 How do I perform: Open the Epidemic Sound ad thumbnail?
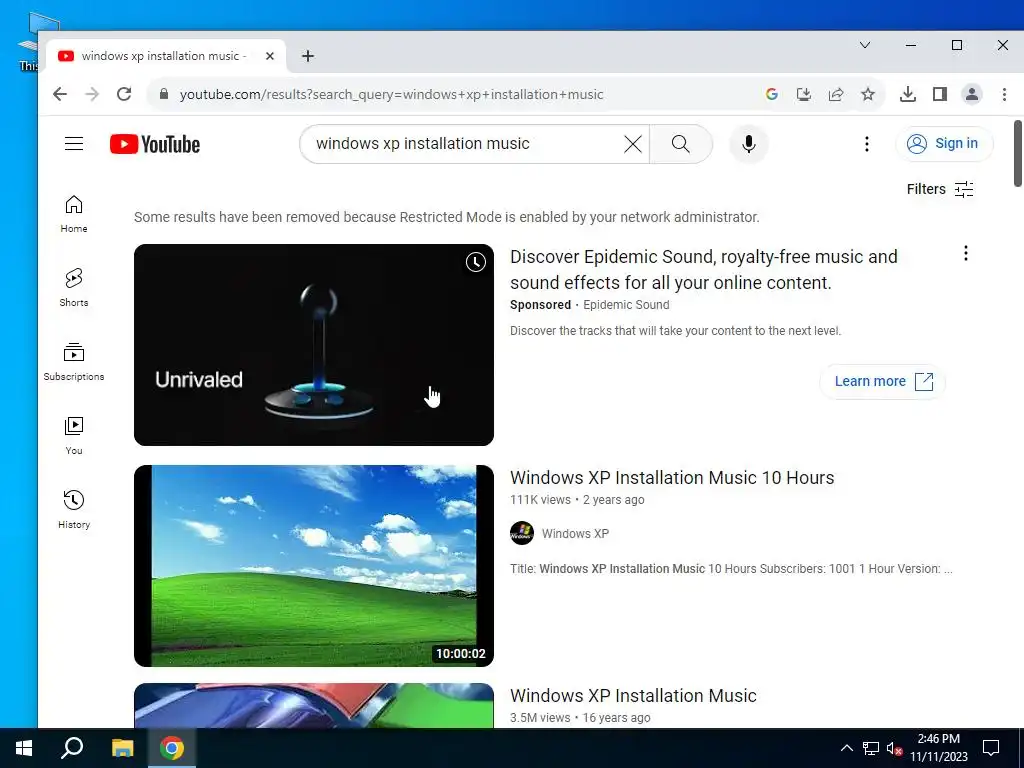[313, 345]
